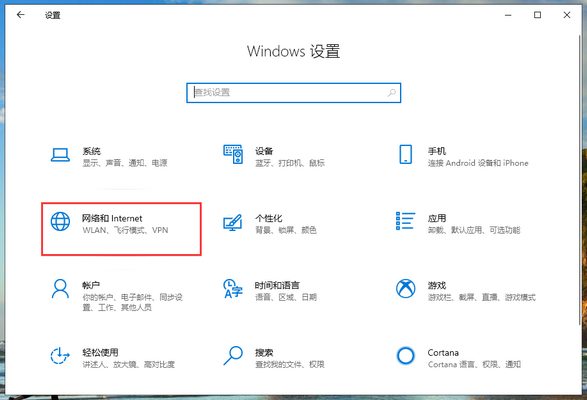Select the 网络和 Internet title

tap(112, 218)
